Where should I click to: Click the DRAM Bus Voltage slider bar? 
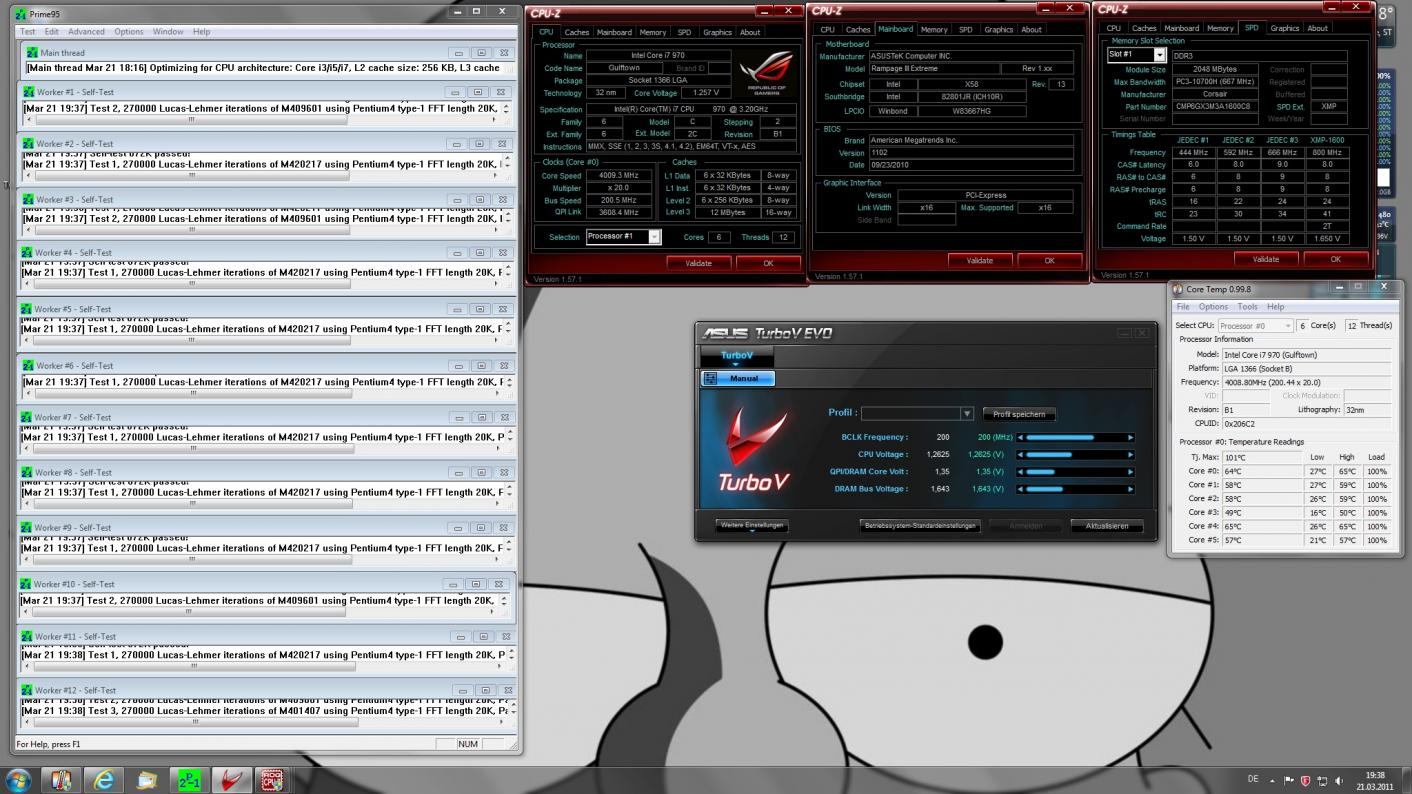[1076, 489]
